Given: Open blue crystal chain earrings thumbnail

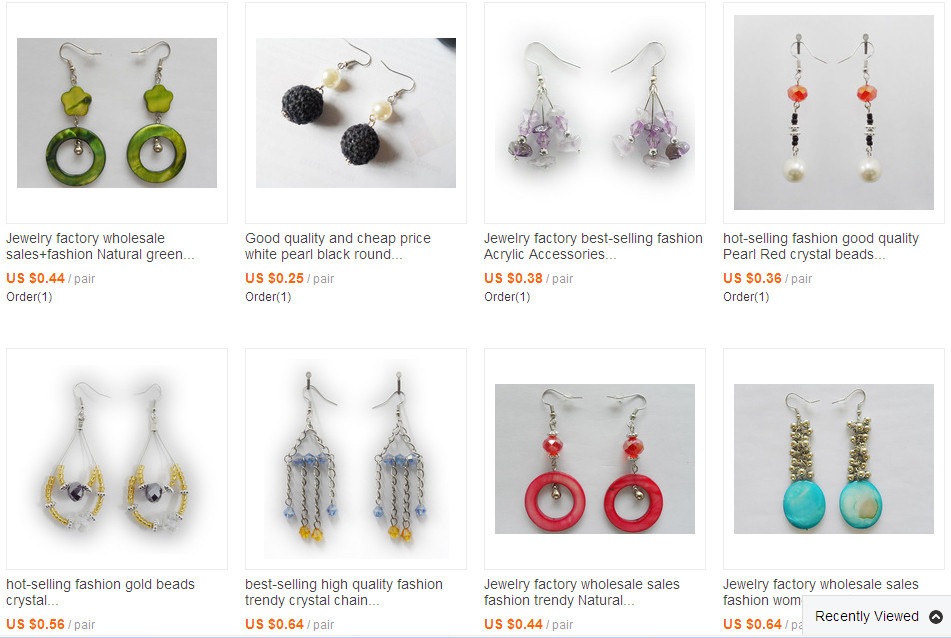Looking at the screenshot, I should click(356, 459).
